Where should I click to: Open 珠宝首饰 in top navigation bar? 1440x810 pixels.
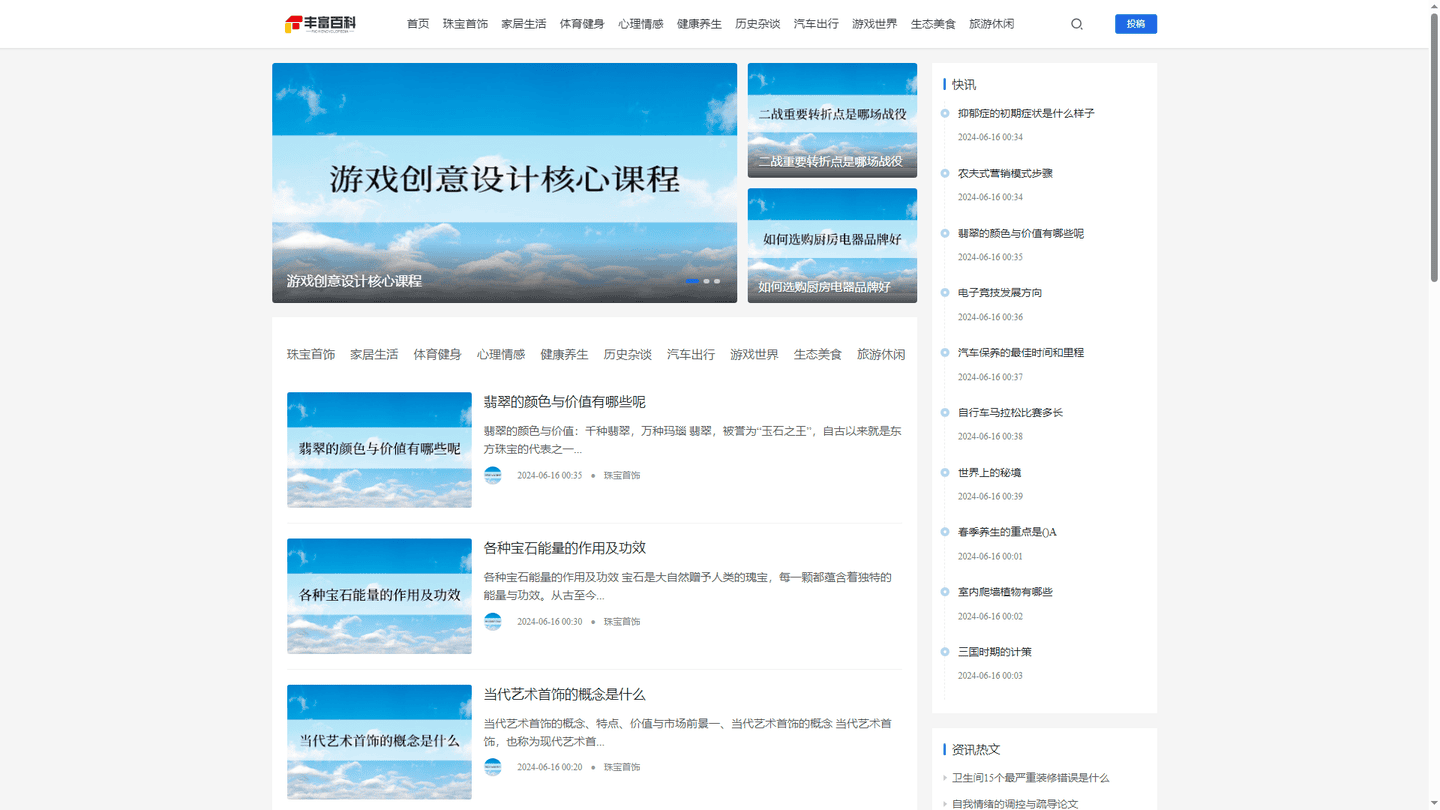(x=466, y=24)
